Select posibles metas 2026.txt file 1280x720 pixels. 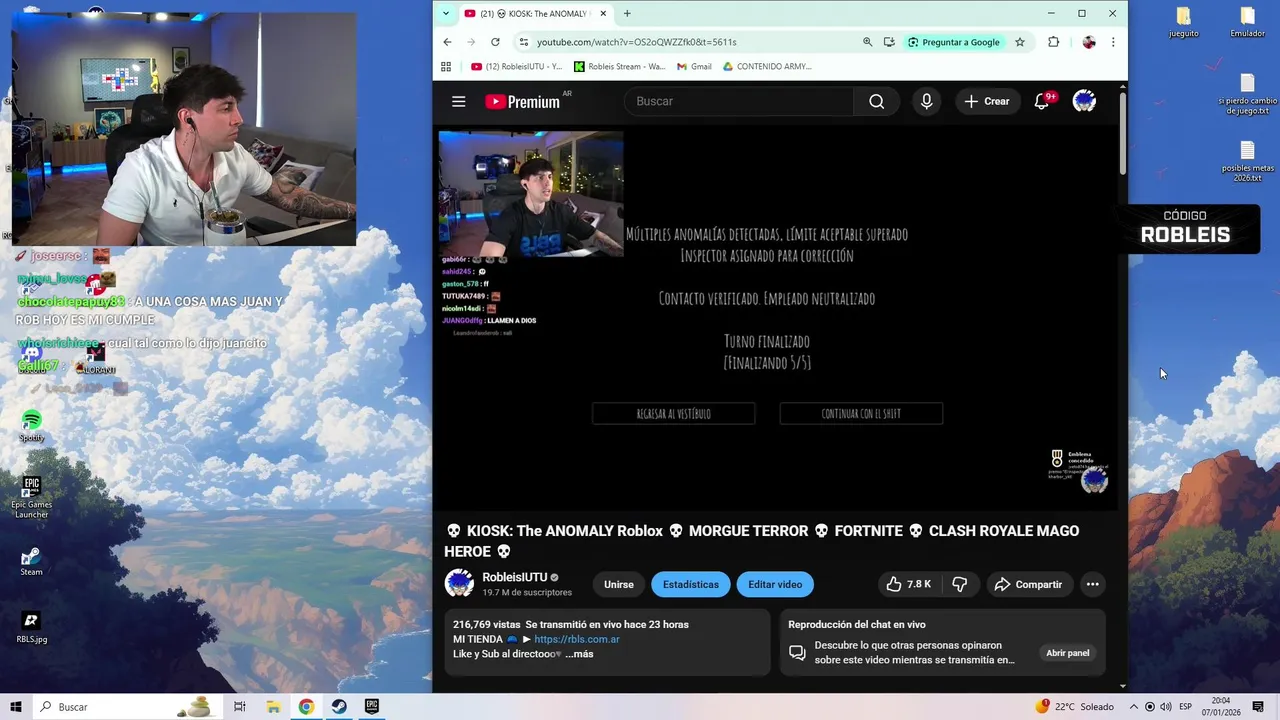coord(1247,161)
